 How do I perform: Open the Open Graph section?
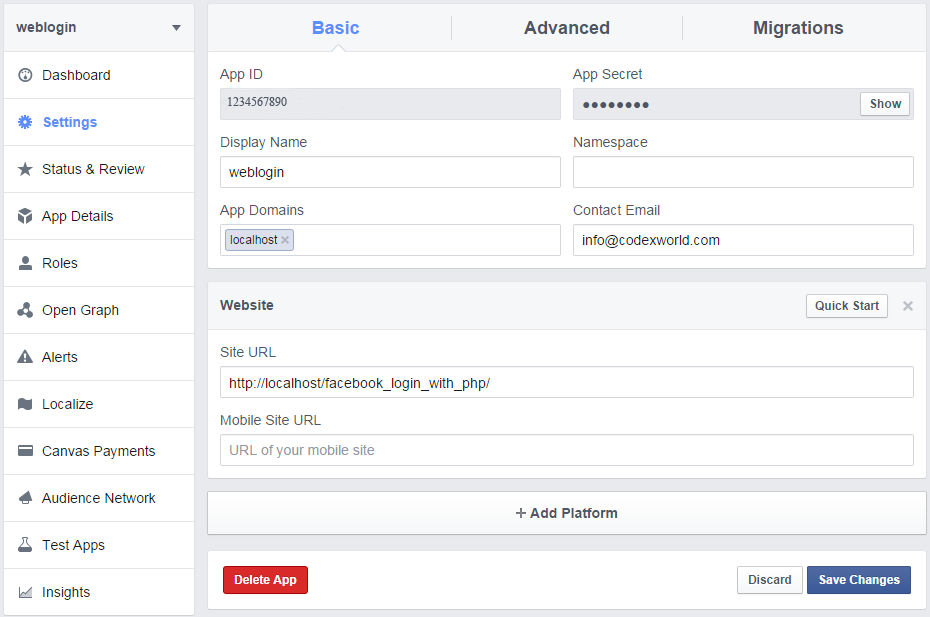click(x=99, y=310)
